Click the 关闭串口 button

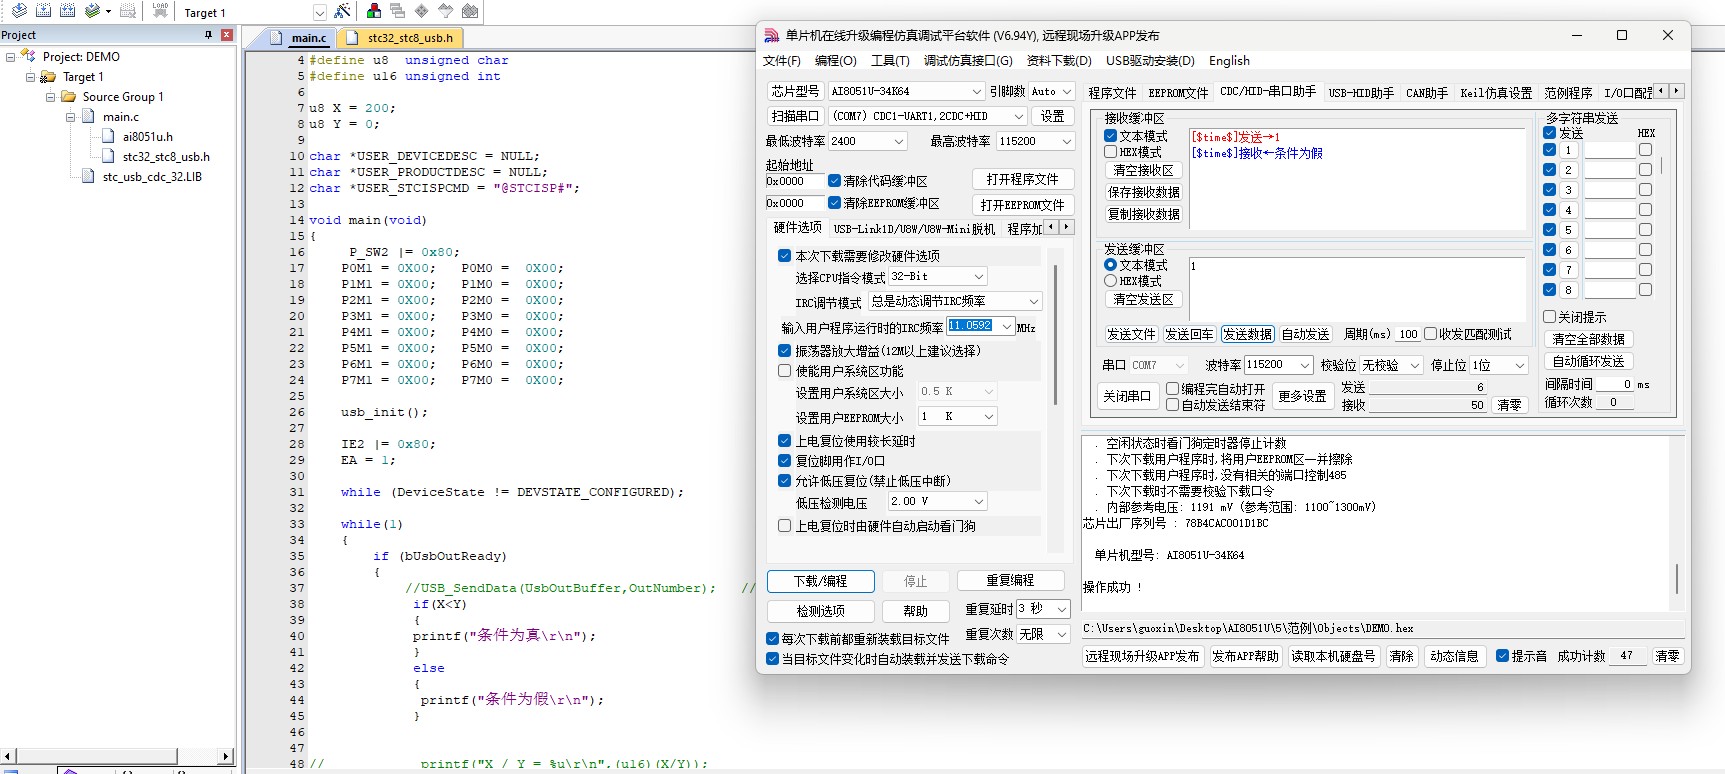tap(1127, 396)
